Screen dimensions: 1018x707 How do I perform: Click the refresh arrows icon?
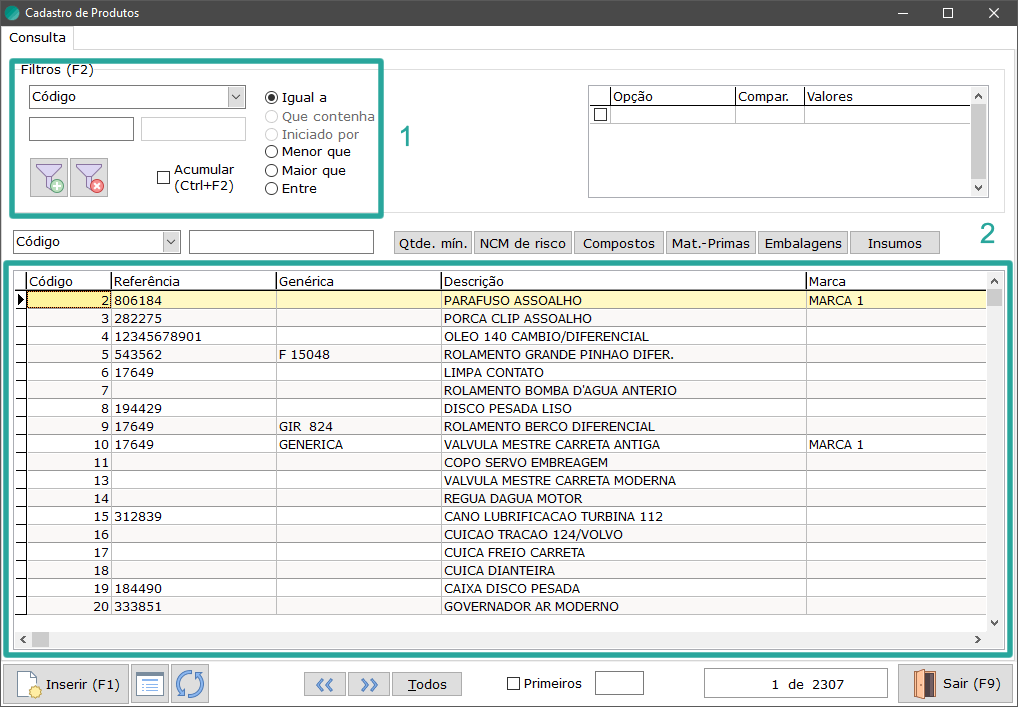190,685
